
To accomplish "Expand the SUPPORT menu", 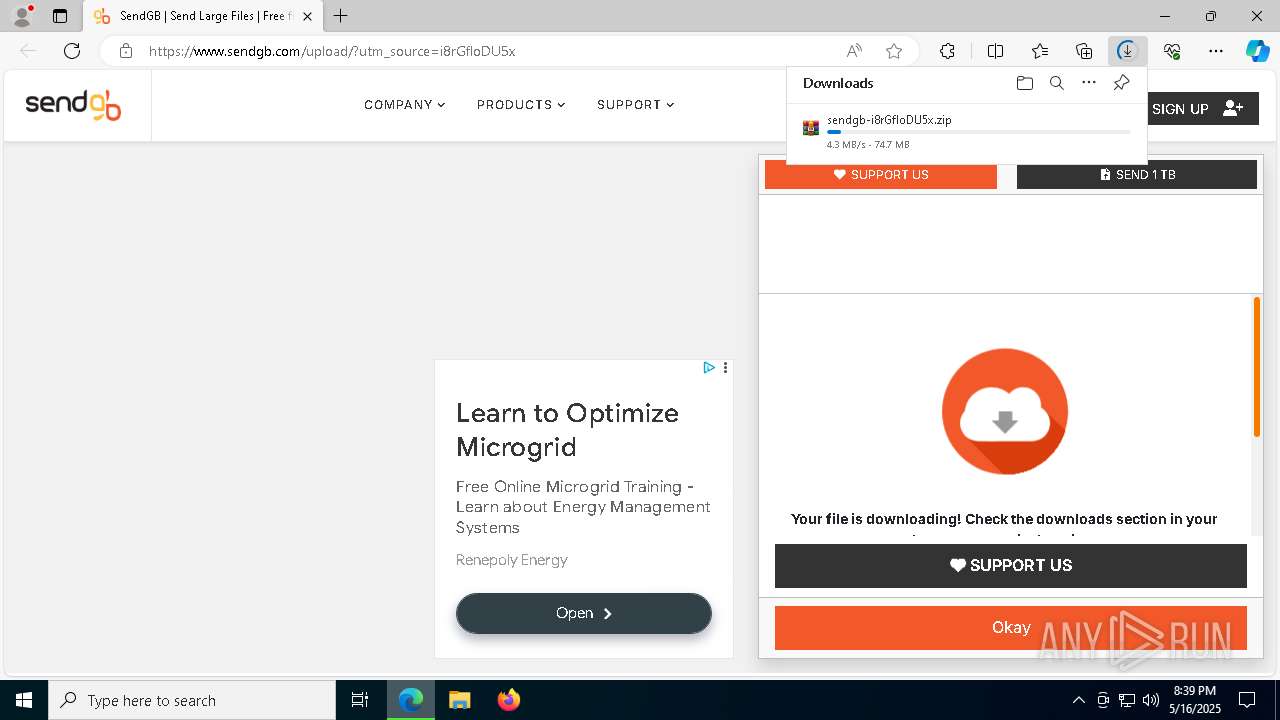I will pos(635,105).
